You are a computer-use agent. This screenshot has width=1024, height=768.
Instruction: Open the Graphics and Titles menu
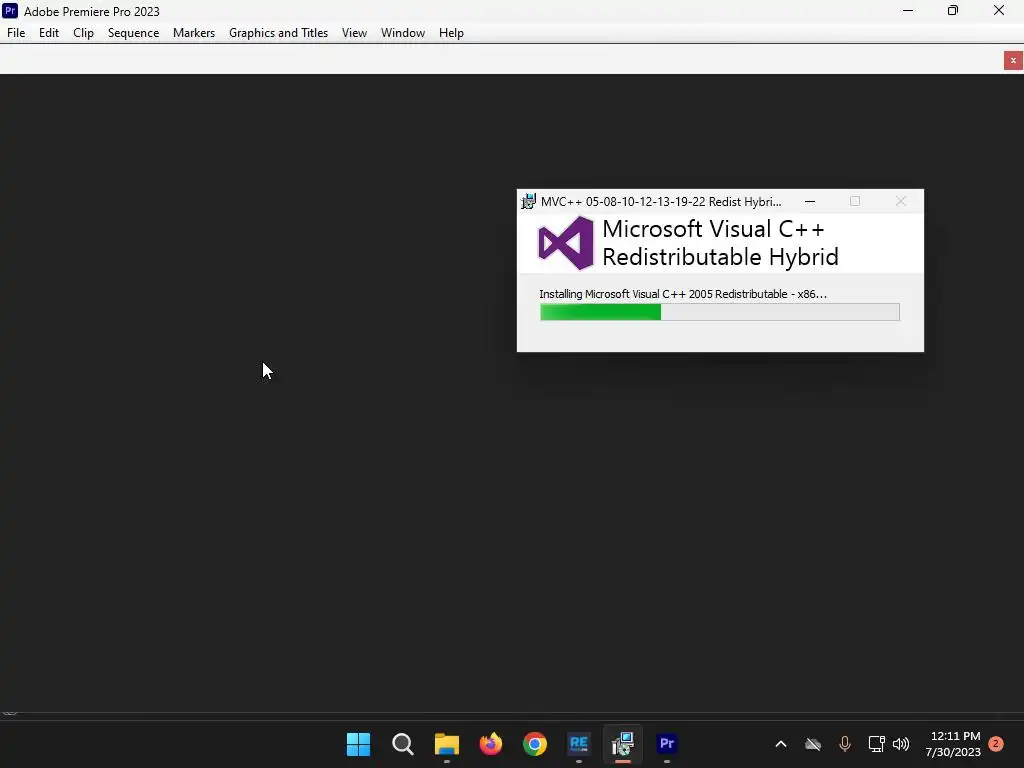278,33
